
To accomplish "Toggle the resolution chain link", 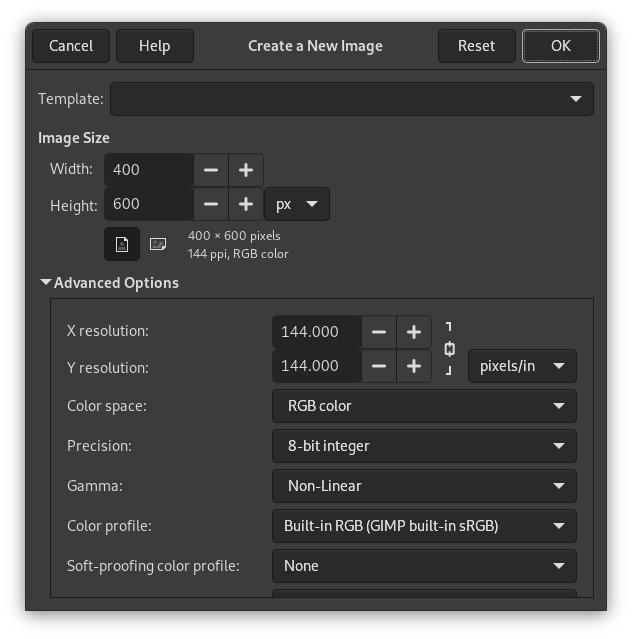I will pyautogui.click(x=450, y=349).
